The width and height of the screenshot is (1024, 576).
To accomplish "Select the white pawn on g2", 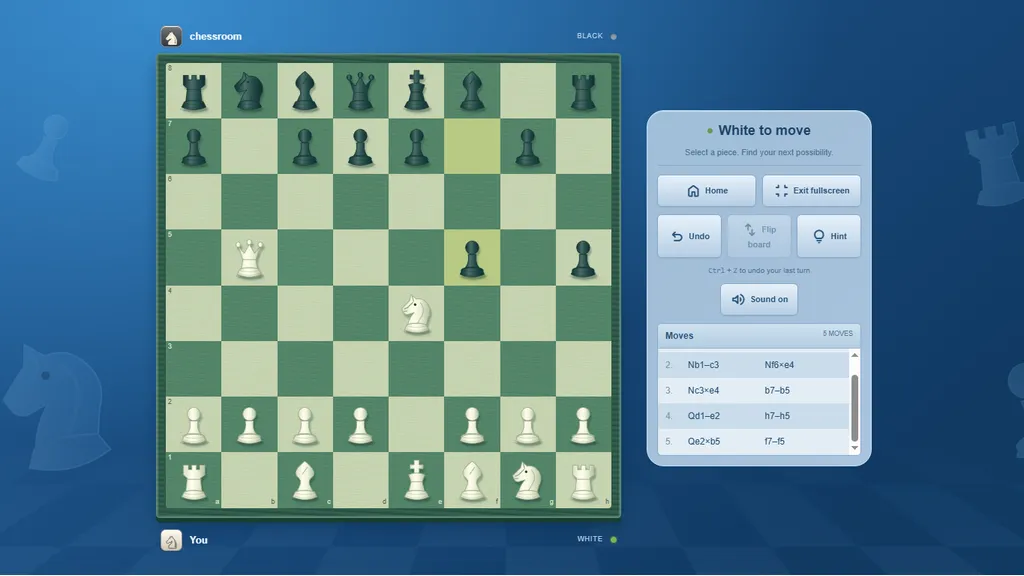I will click(528, 424).
